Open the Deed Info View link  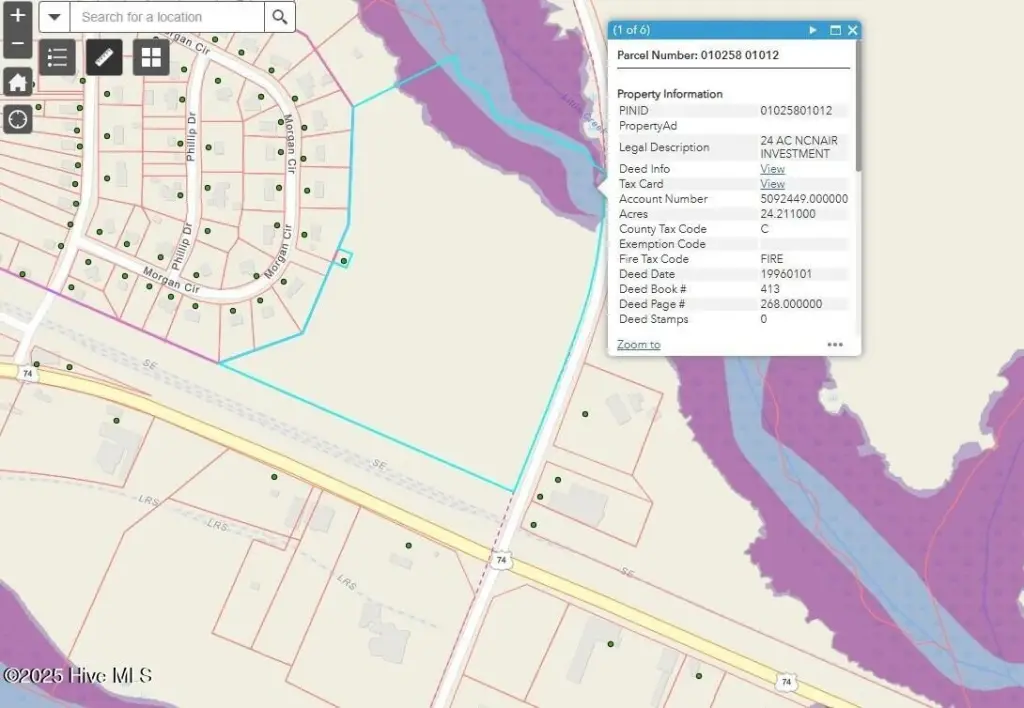point(772,169)
